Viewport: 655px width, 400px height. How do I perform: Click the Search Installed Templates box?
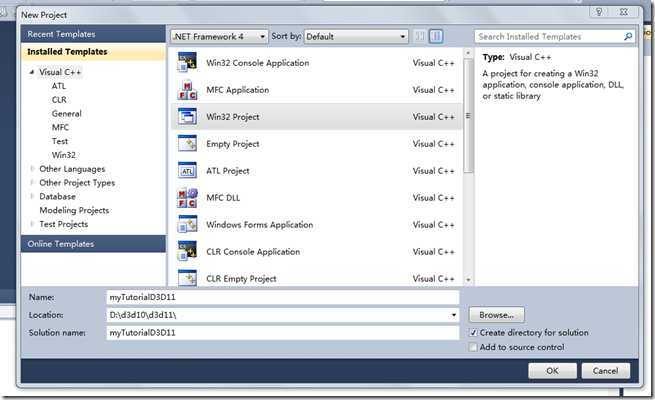click(x=555, y=36)
